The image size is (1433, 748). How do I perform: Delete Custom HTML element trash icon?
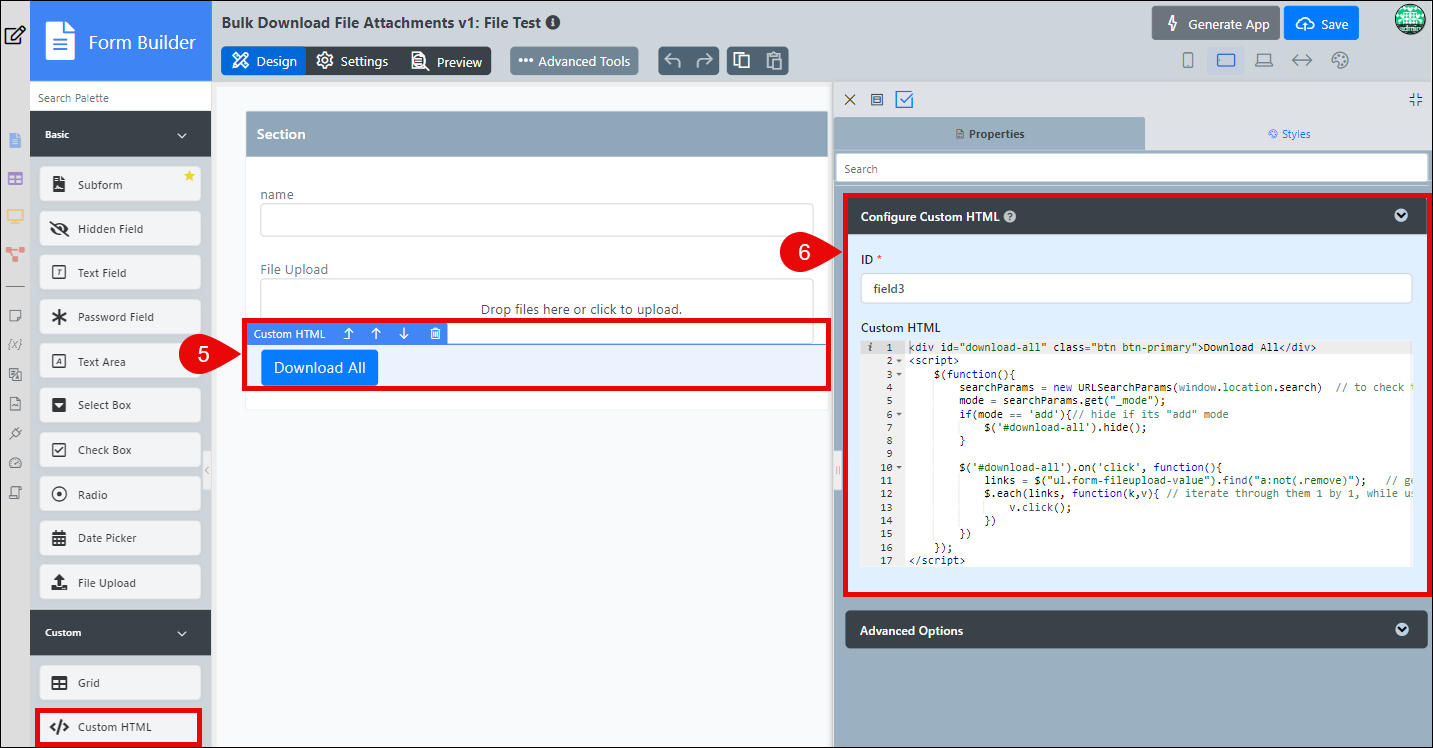pyautogui.click(x=435, y=334)
